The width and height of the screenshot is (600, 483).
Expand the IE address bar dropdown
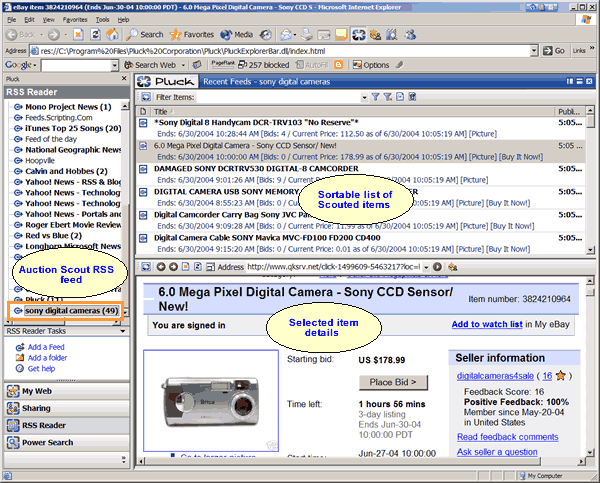[534, 51]
